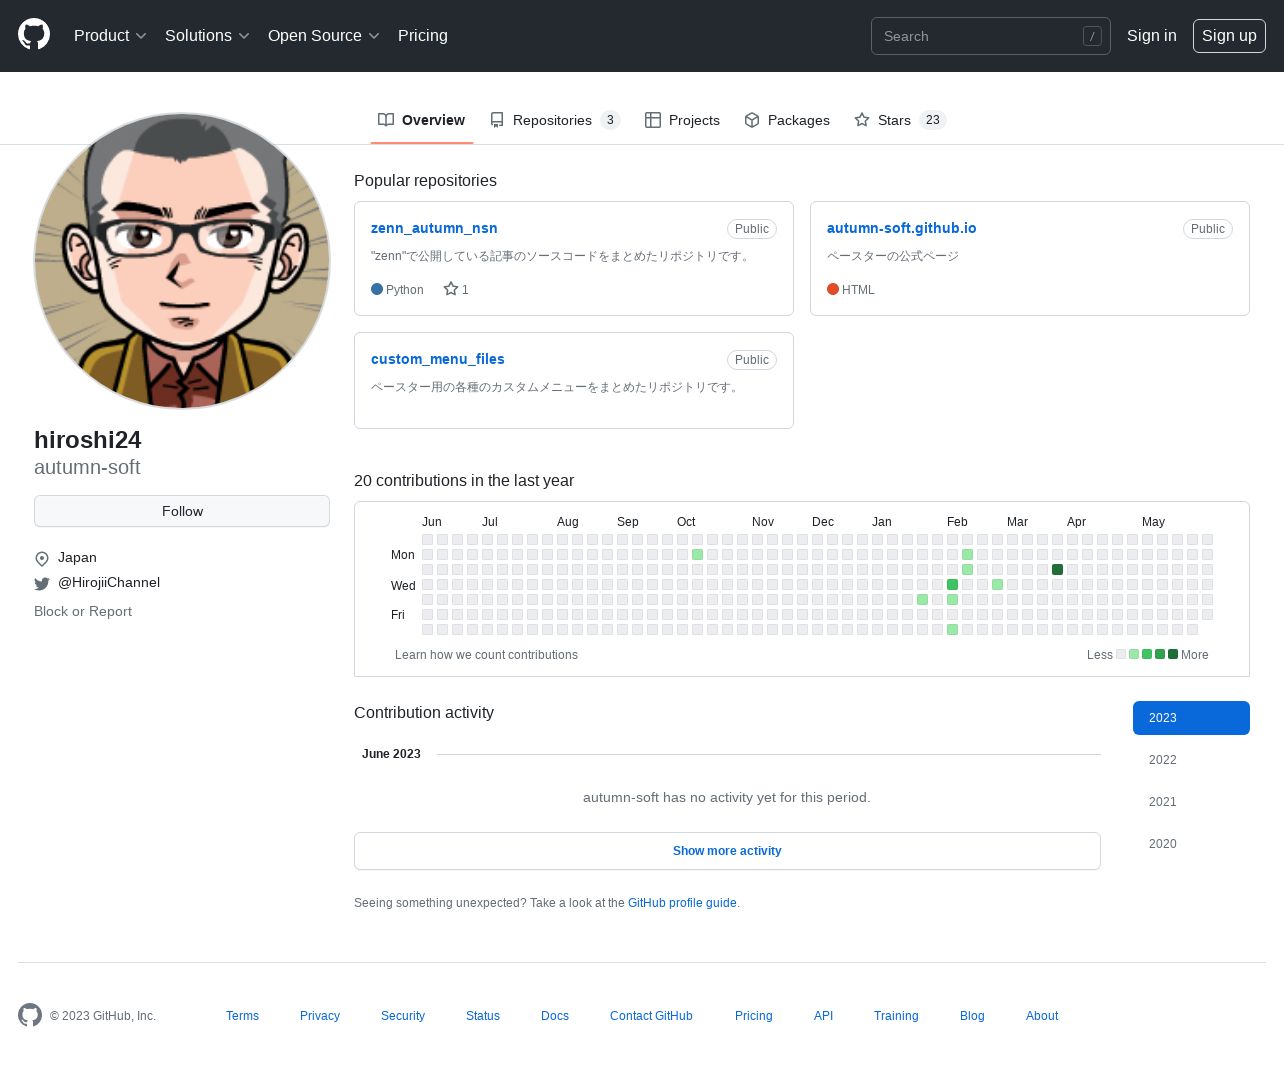This screenshot has height=1077, width=1284.
Task: Open @HirojiiChannel Twitter link
Action: coord(109,582)
